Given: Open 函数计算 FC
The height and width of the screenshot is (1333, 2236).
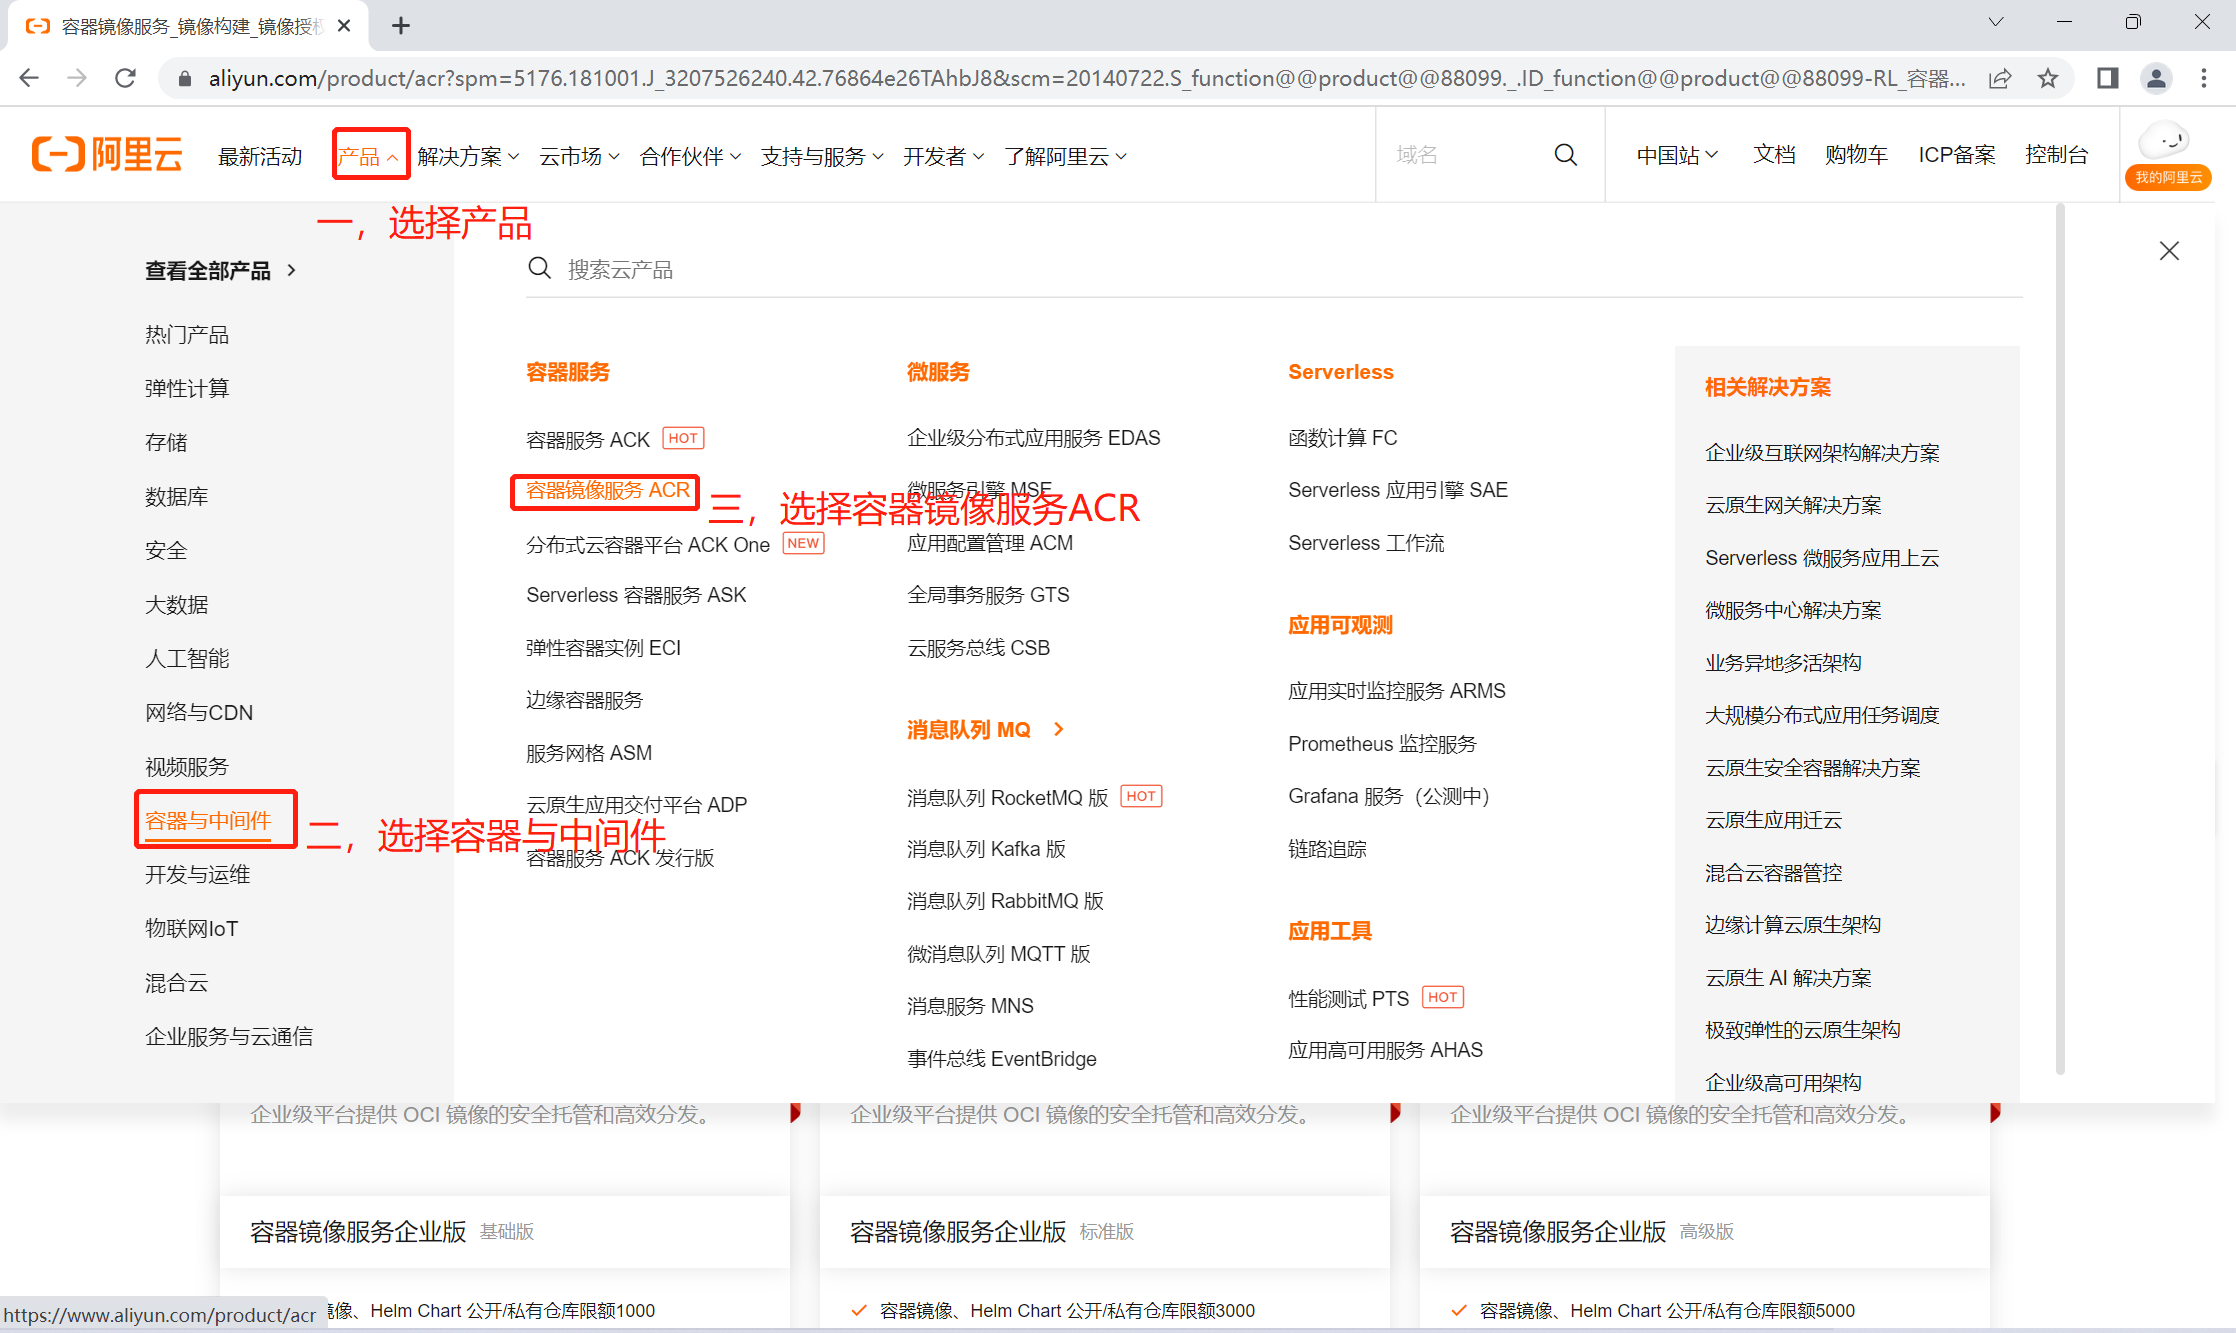Looking at the screenshot, I should 1343,438.
